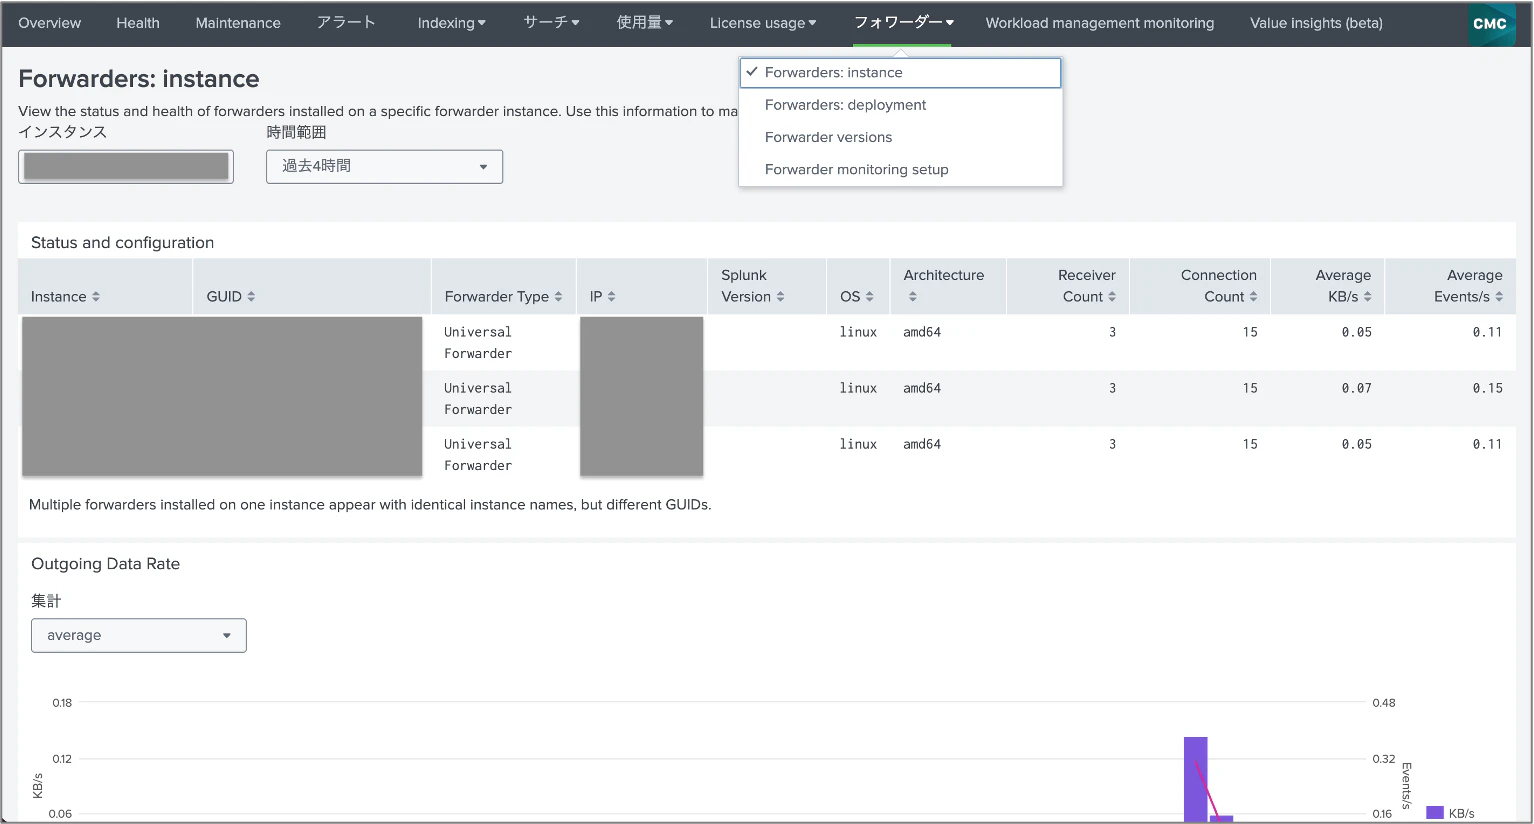Go to the Health tab

click(138, 23)
